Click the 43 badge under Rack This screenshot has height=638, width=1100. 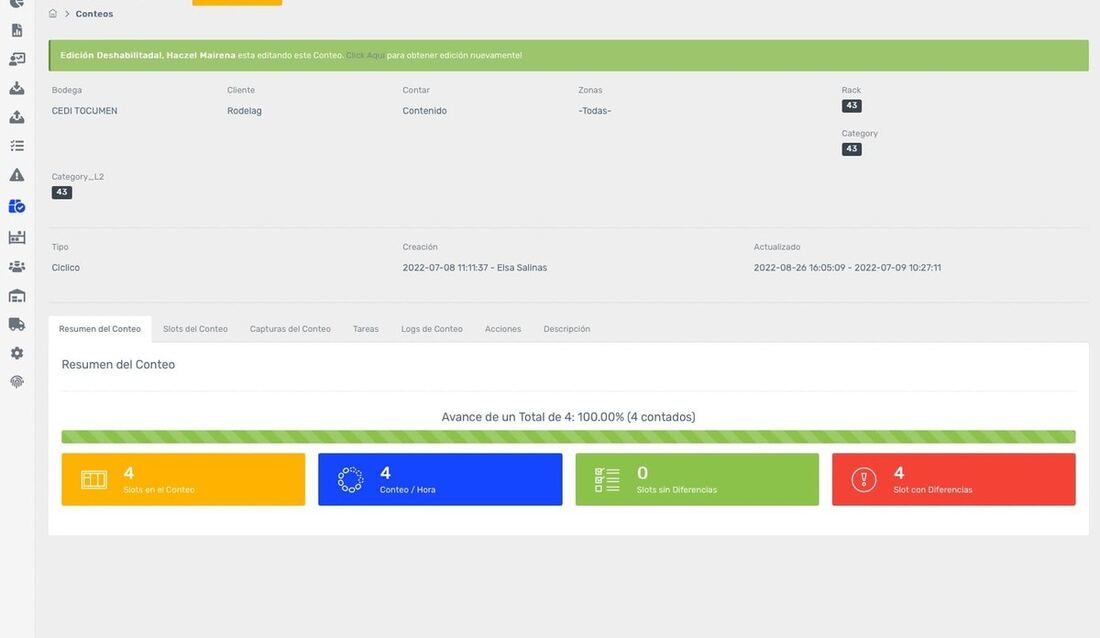click(852, 106)
